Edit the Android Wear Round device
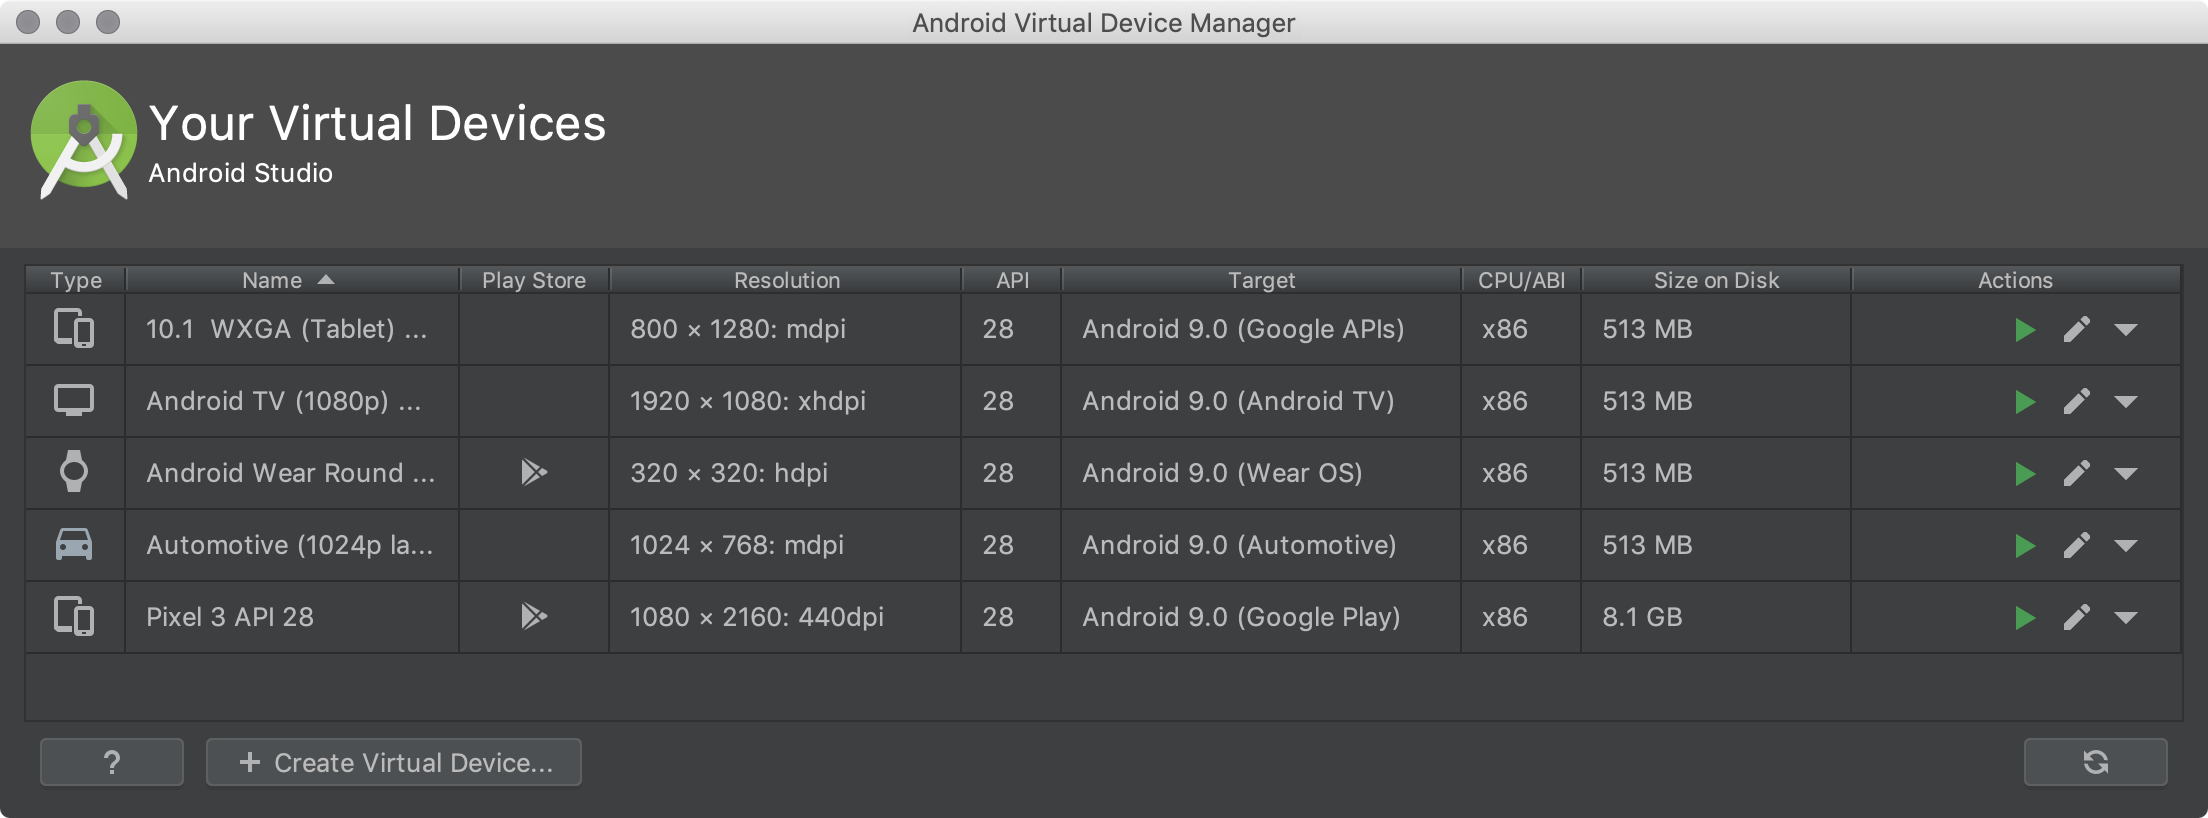Image resolution: width=2208 pixels, height=818 pixels. point(2077,474)
